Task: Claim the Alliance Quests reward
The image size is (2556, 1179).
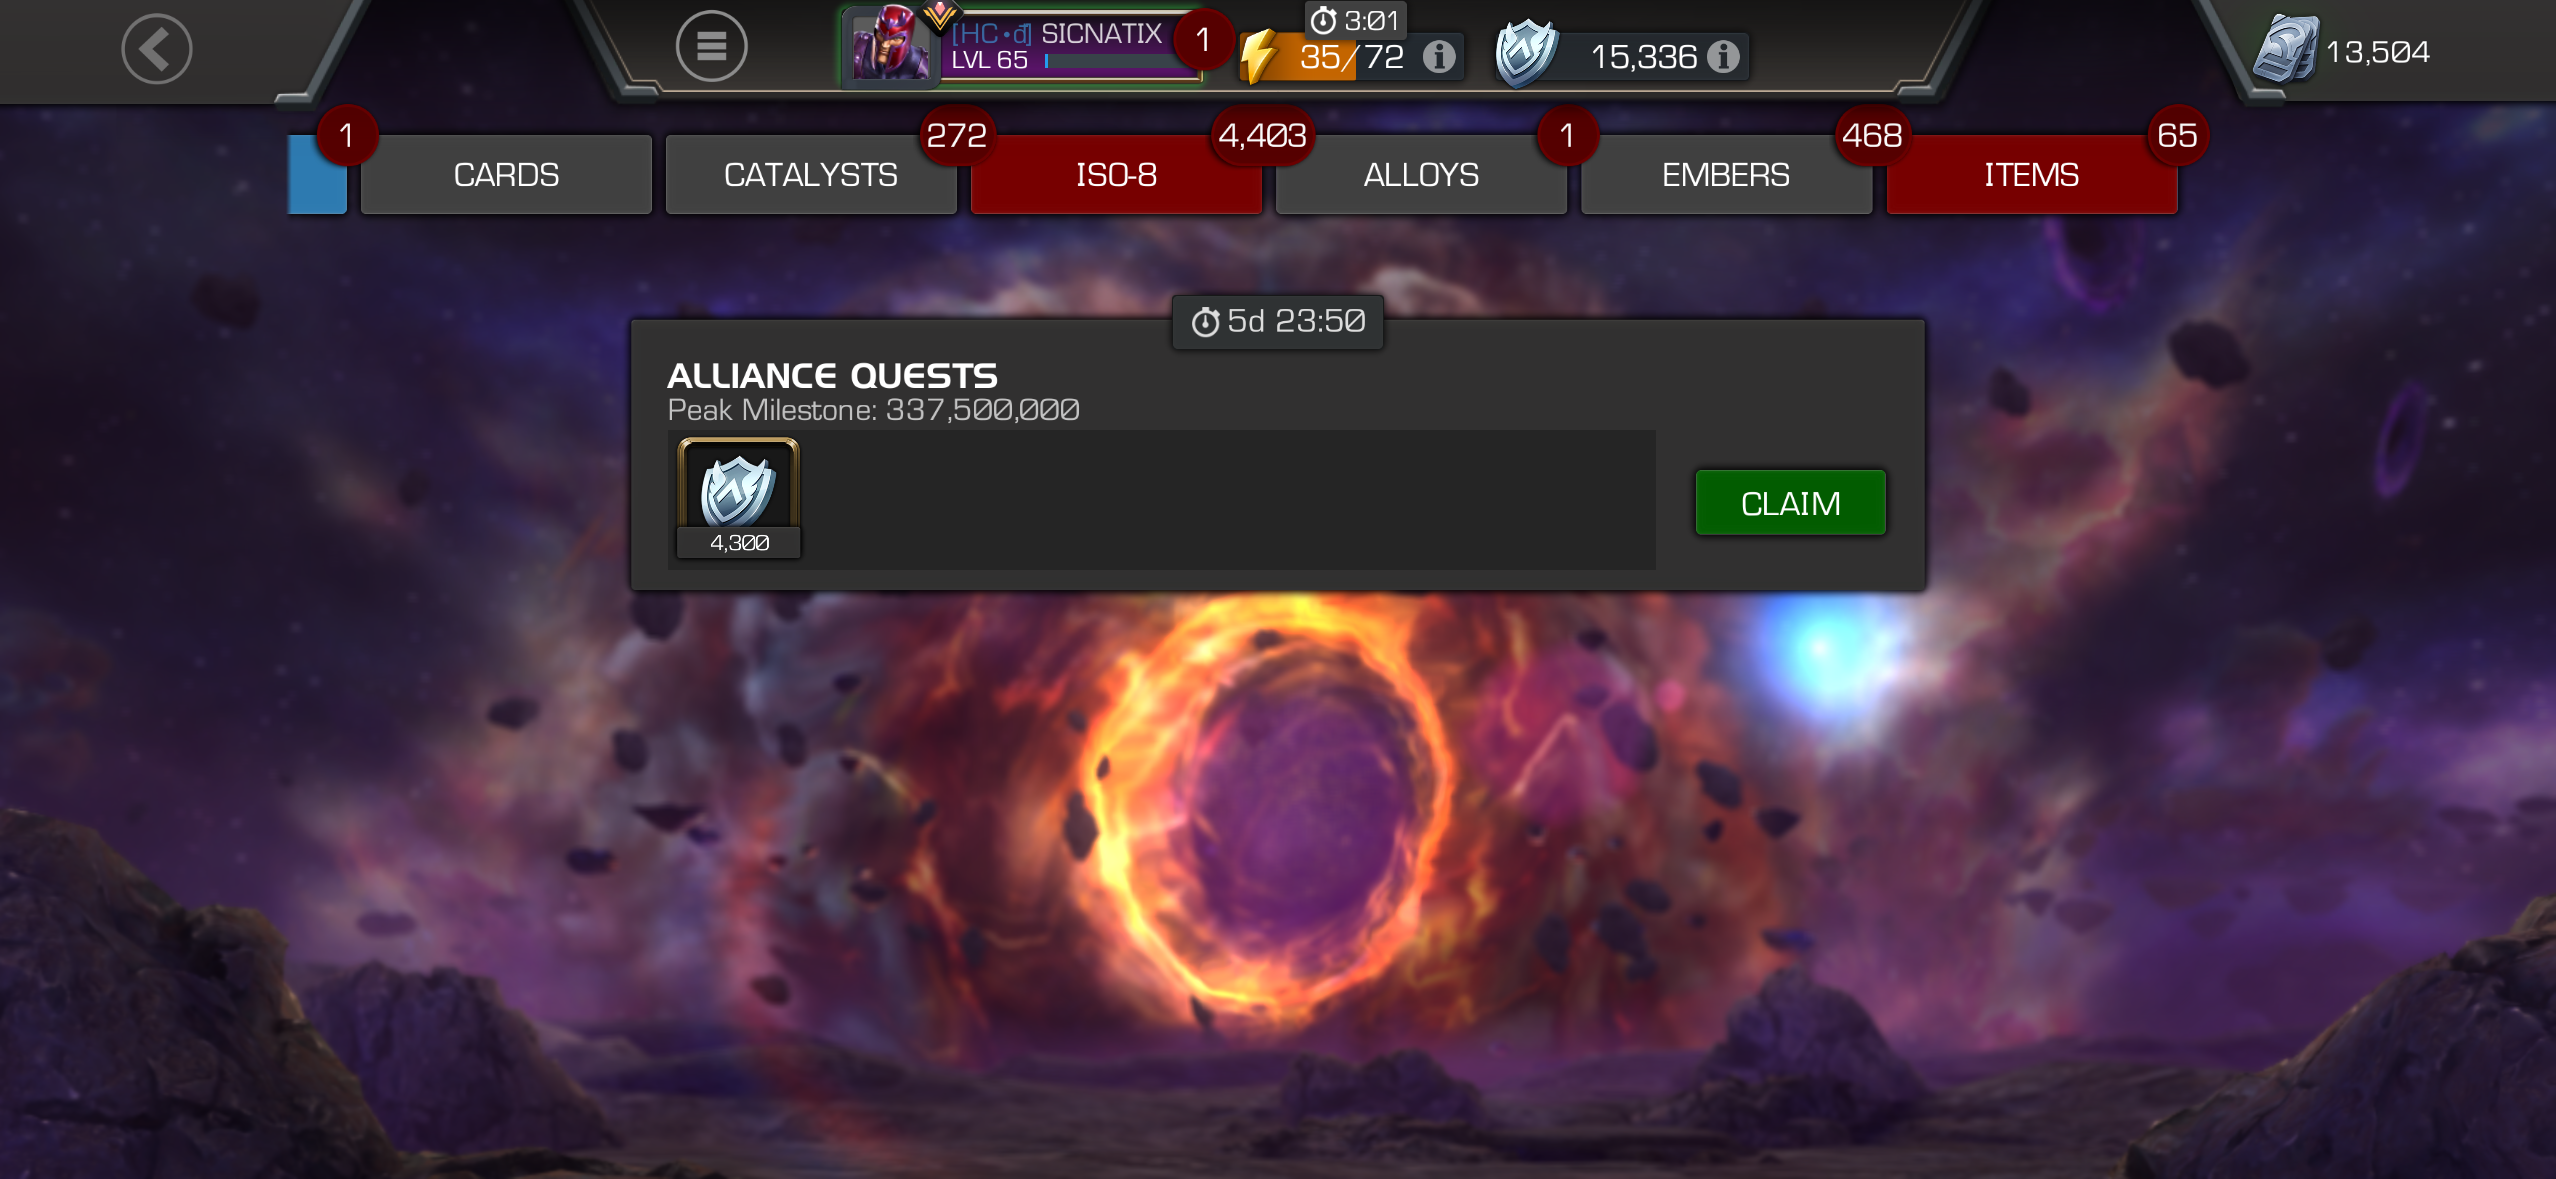Action: (1791, 503)
